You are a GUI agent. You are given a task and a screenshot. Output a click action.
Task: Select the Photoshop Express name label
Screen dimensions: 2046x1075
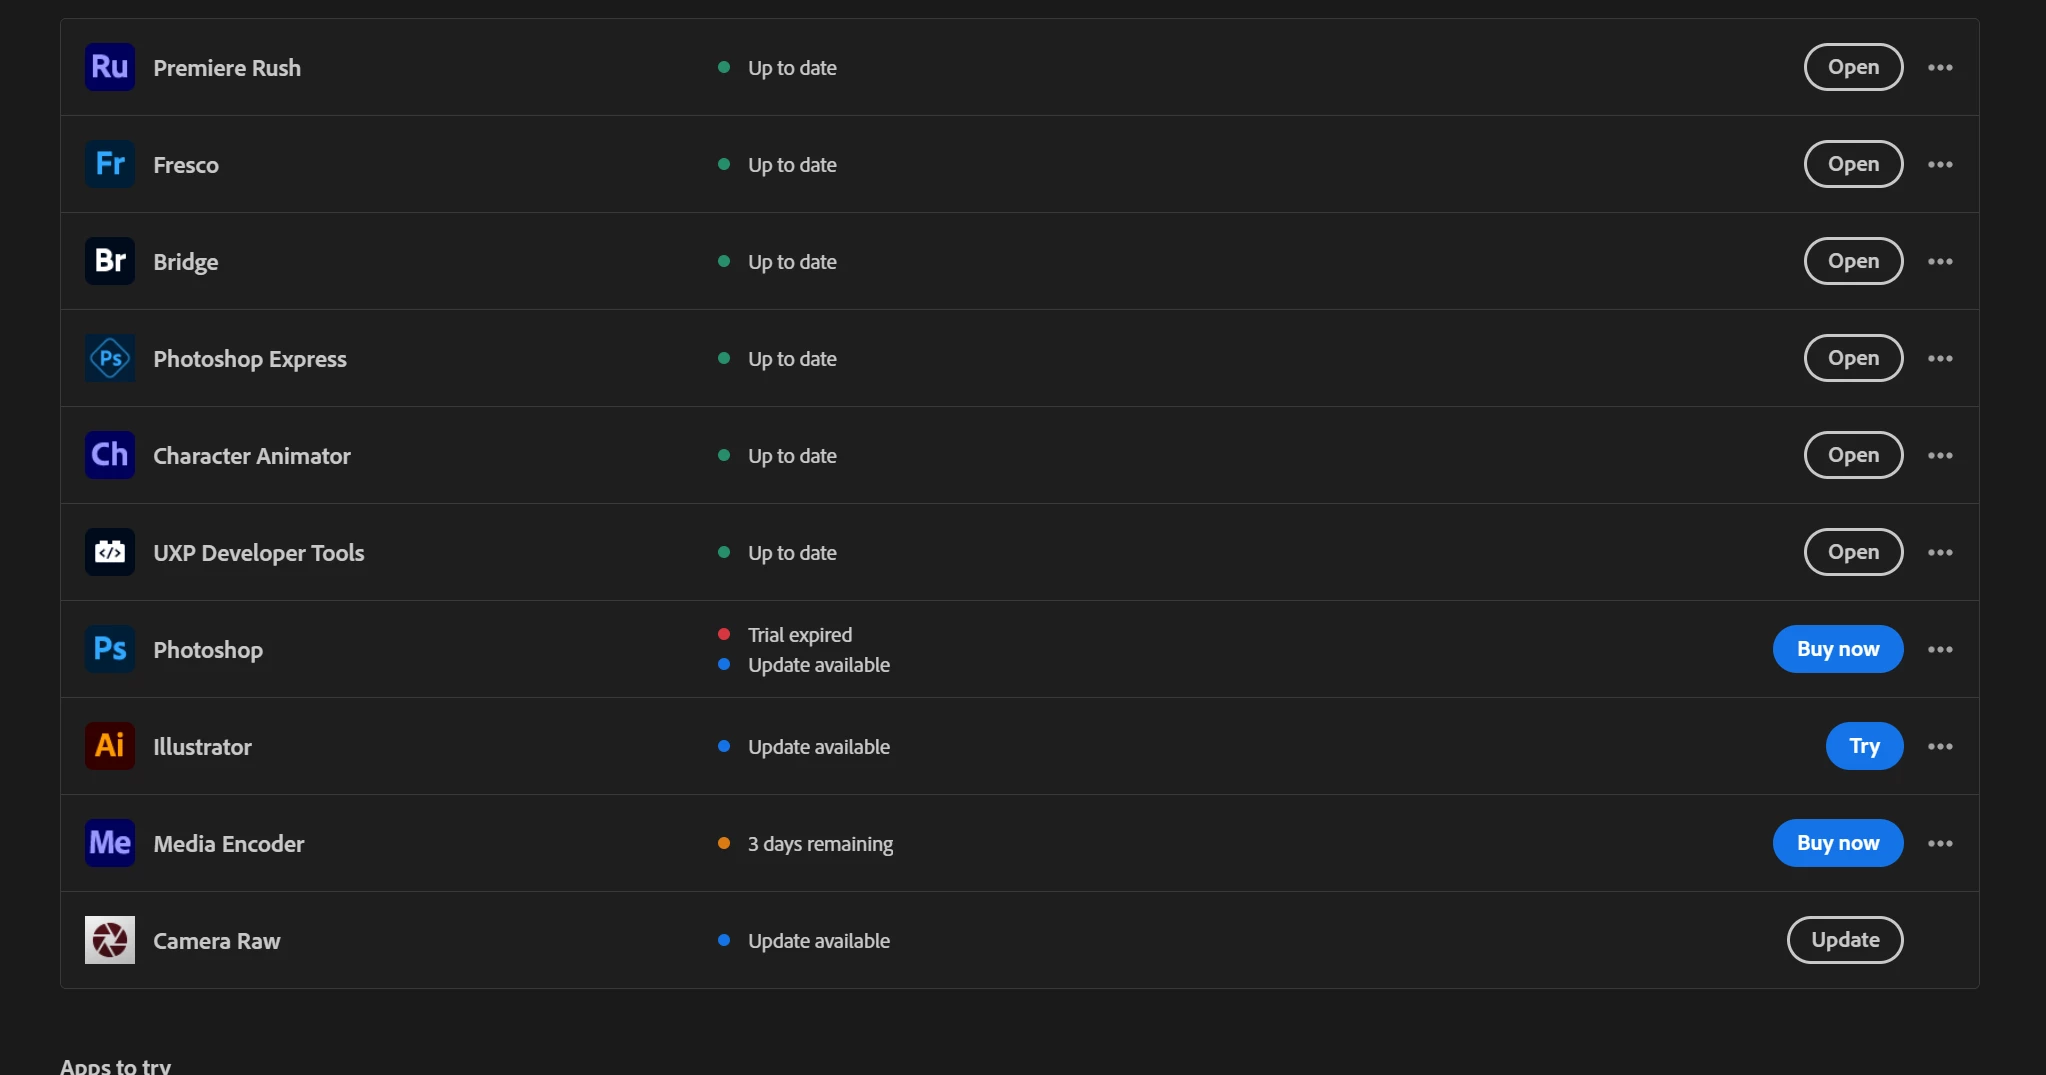250,359
